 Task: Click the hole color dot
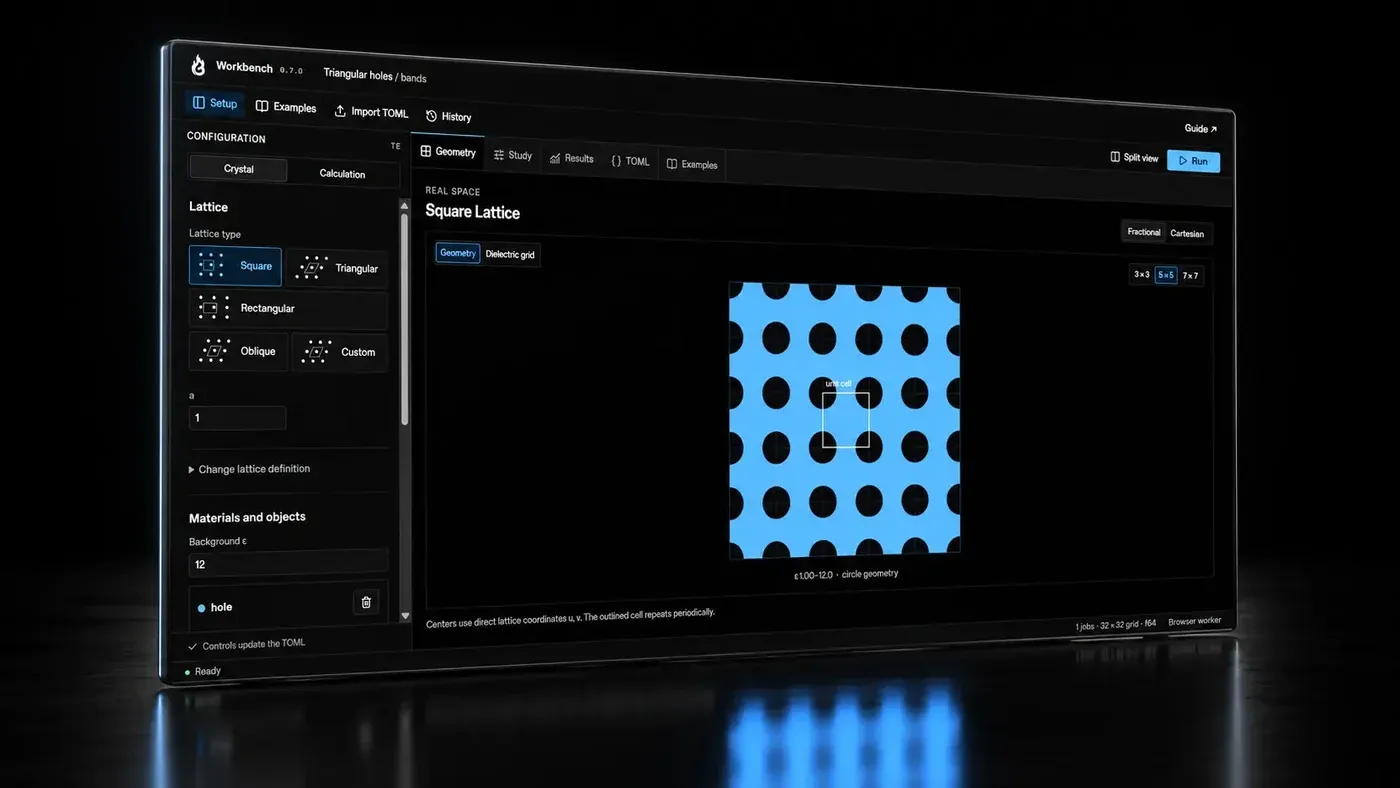click(201, 607)
